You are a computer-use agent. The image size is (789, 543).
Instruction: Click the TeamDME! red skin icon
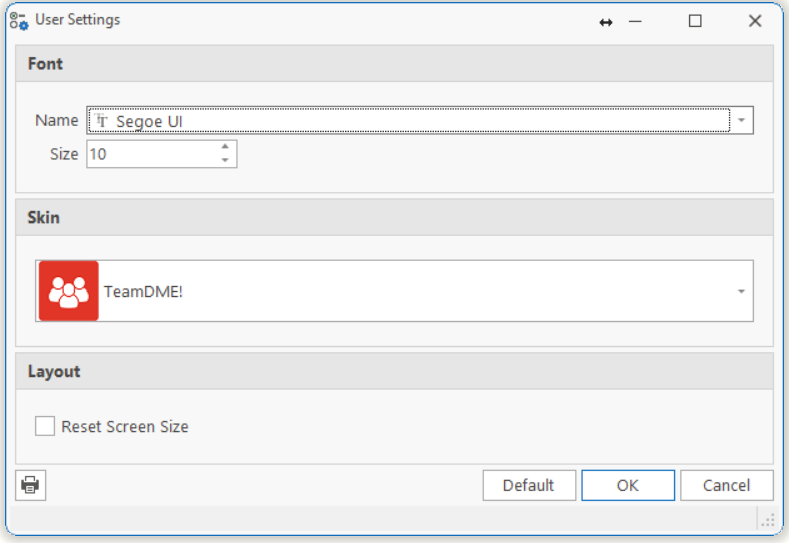pos(69,291)
